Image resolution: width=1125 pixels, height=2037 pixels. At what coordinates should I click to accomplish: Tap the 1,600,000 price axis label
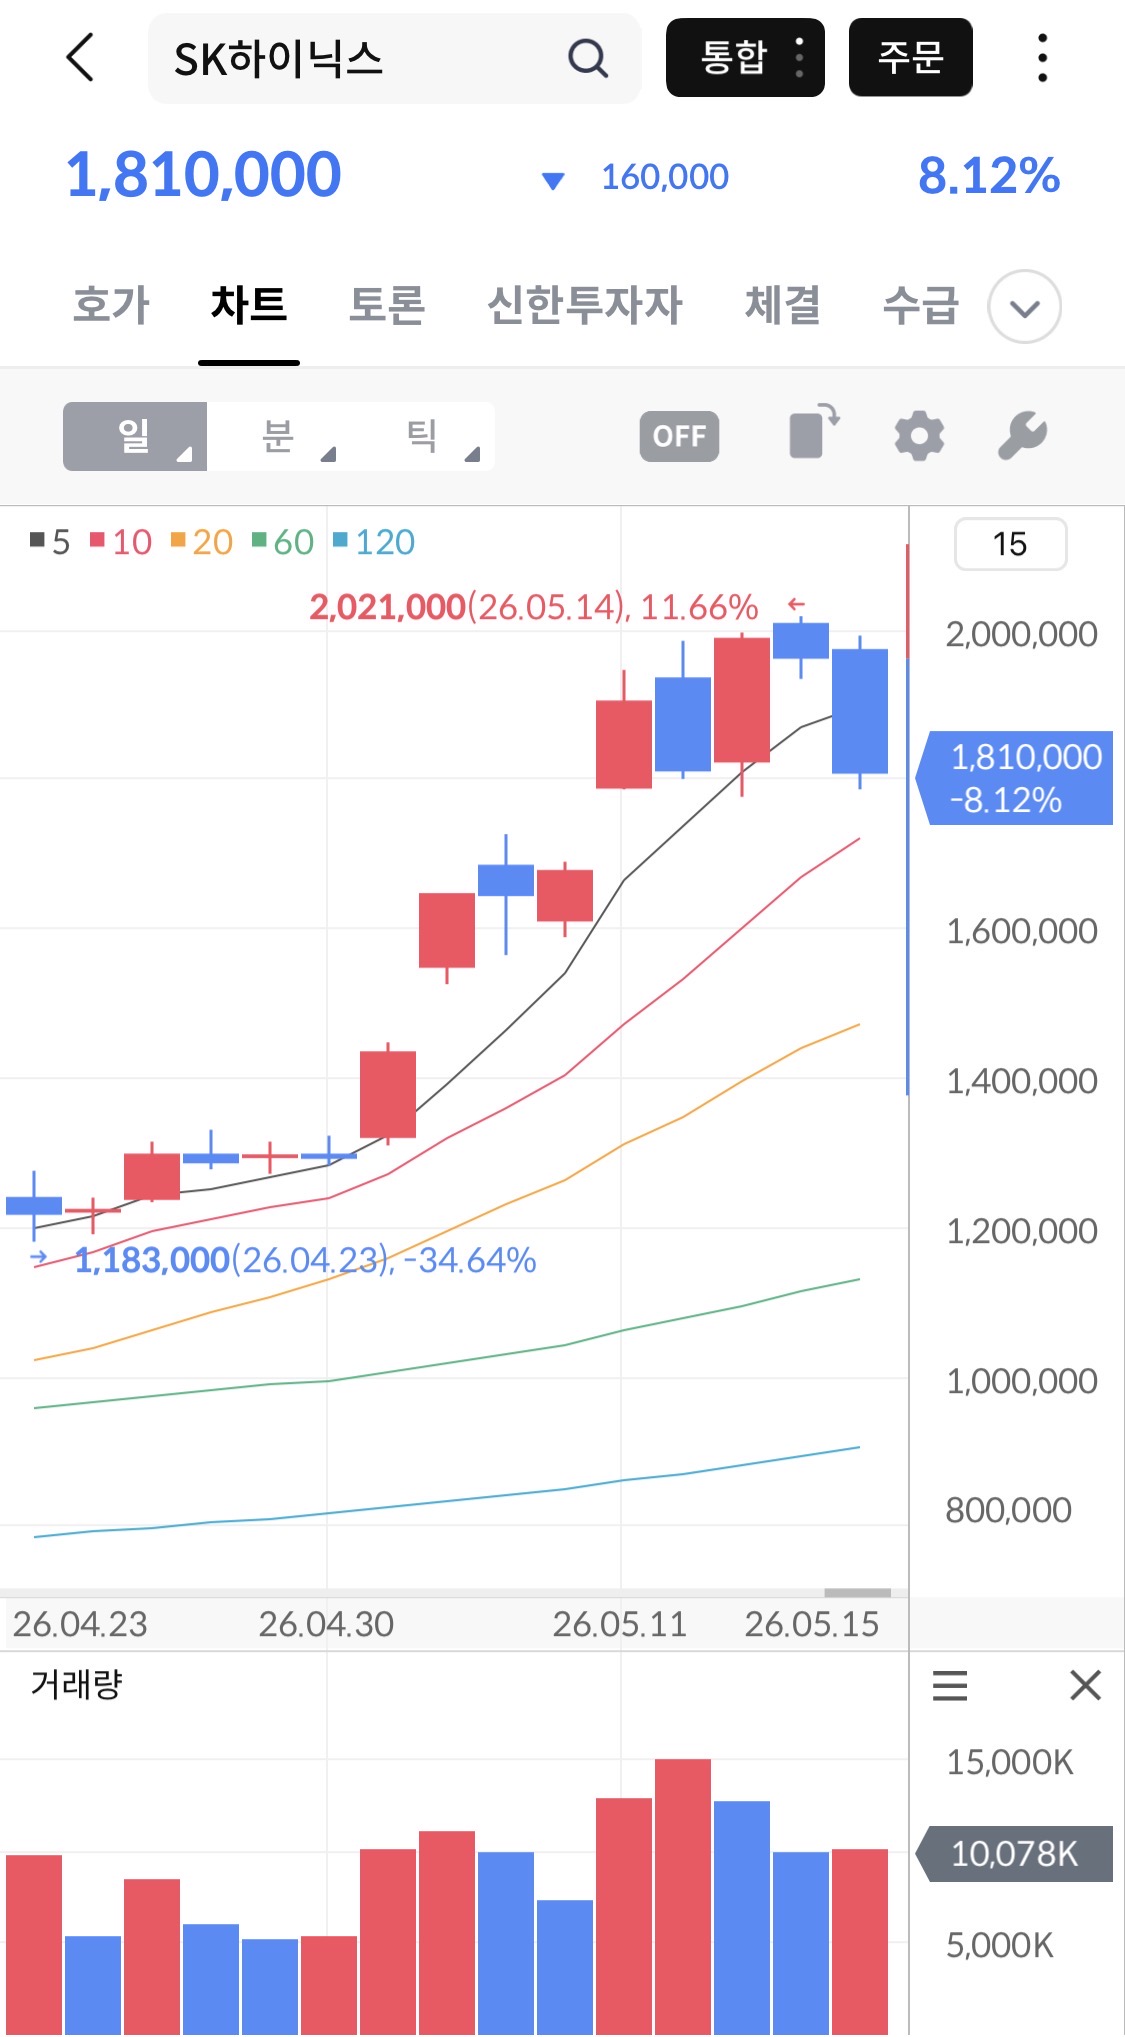coord(1022,931)
